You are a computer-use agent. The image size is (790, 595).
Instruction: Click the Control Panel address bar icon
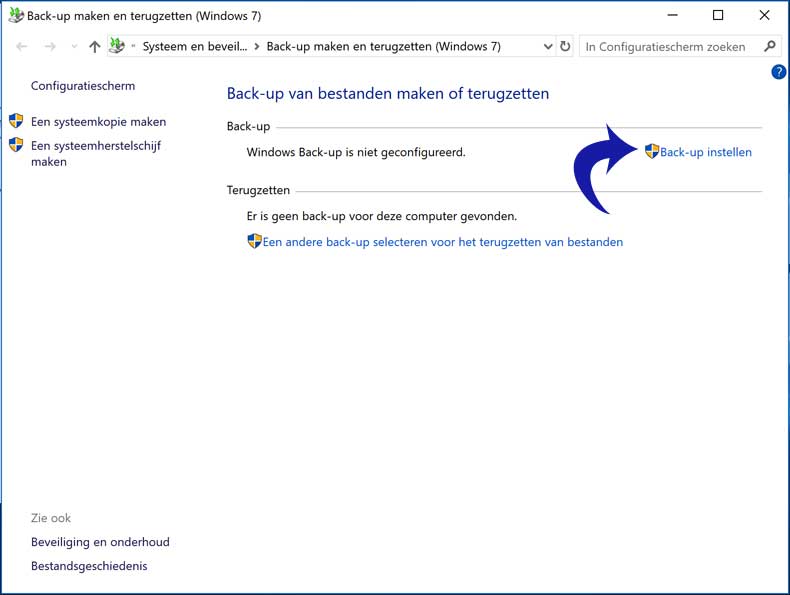(x=117, y=46)
